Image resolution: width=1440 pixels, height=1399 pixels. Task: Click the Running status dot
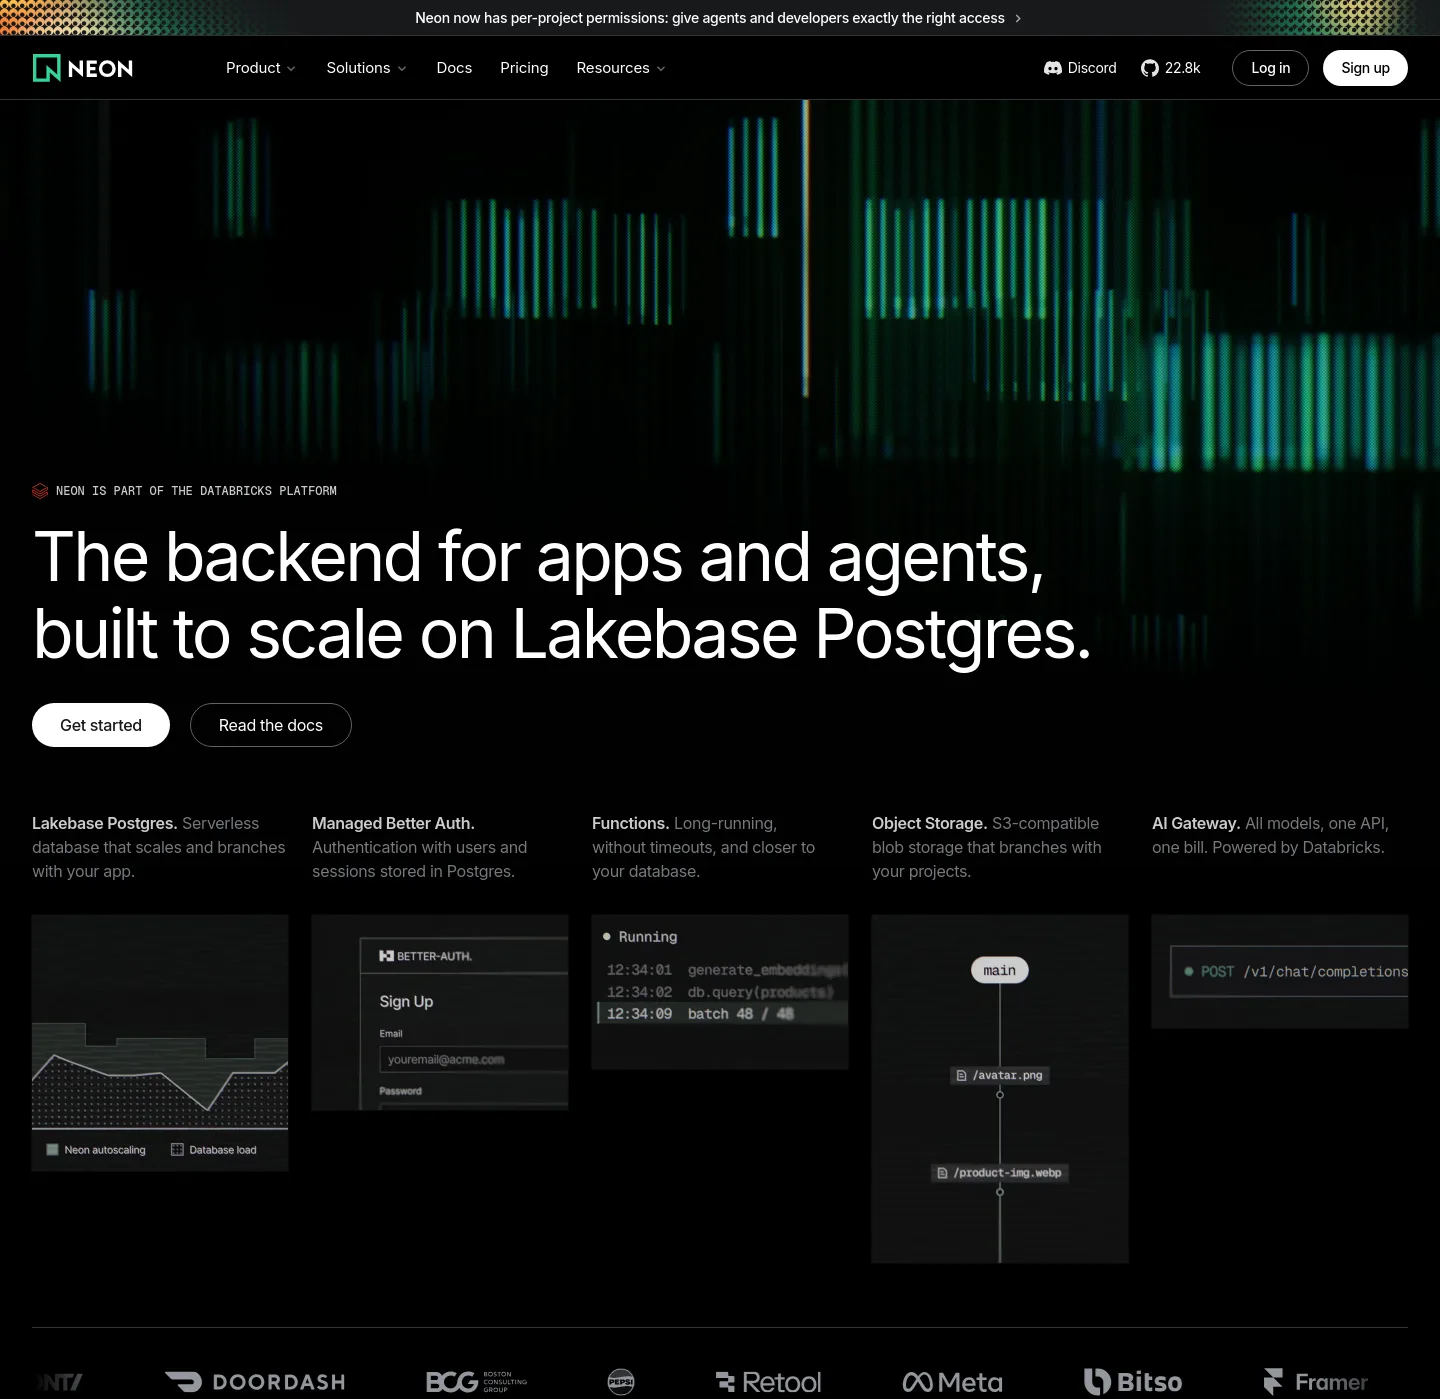607,937
